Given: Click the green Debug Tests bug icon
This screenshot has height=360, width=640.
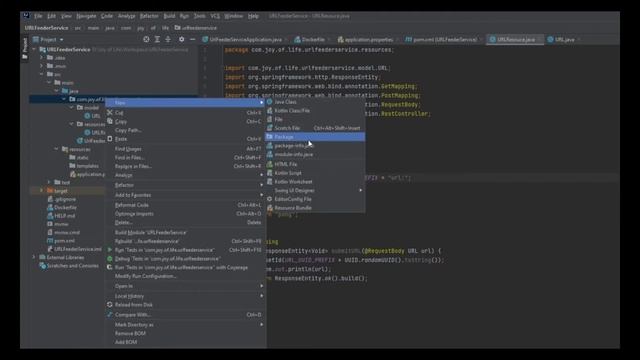Looking at the screenshot, I should pos(110,258).
